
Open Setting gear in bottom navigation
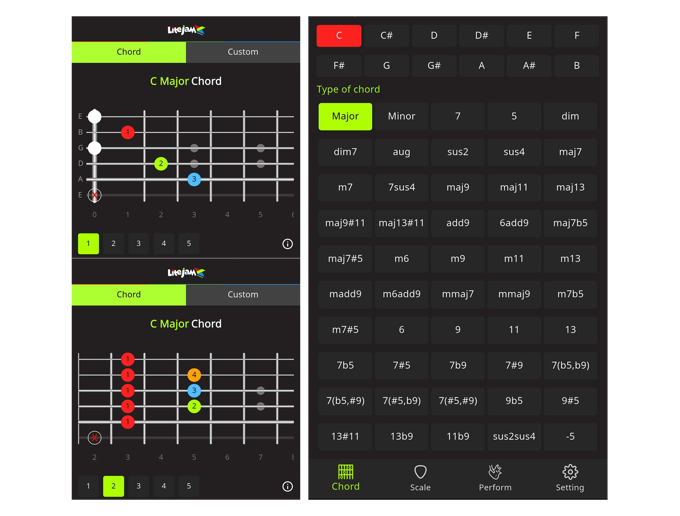(570, 477)
